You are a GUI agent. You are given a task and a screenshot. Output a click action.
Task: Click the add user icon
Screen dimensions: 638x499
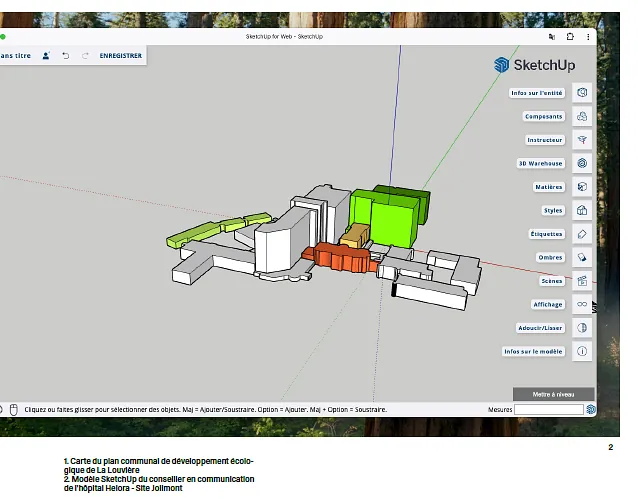click(x=46, y=56)
